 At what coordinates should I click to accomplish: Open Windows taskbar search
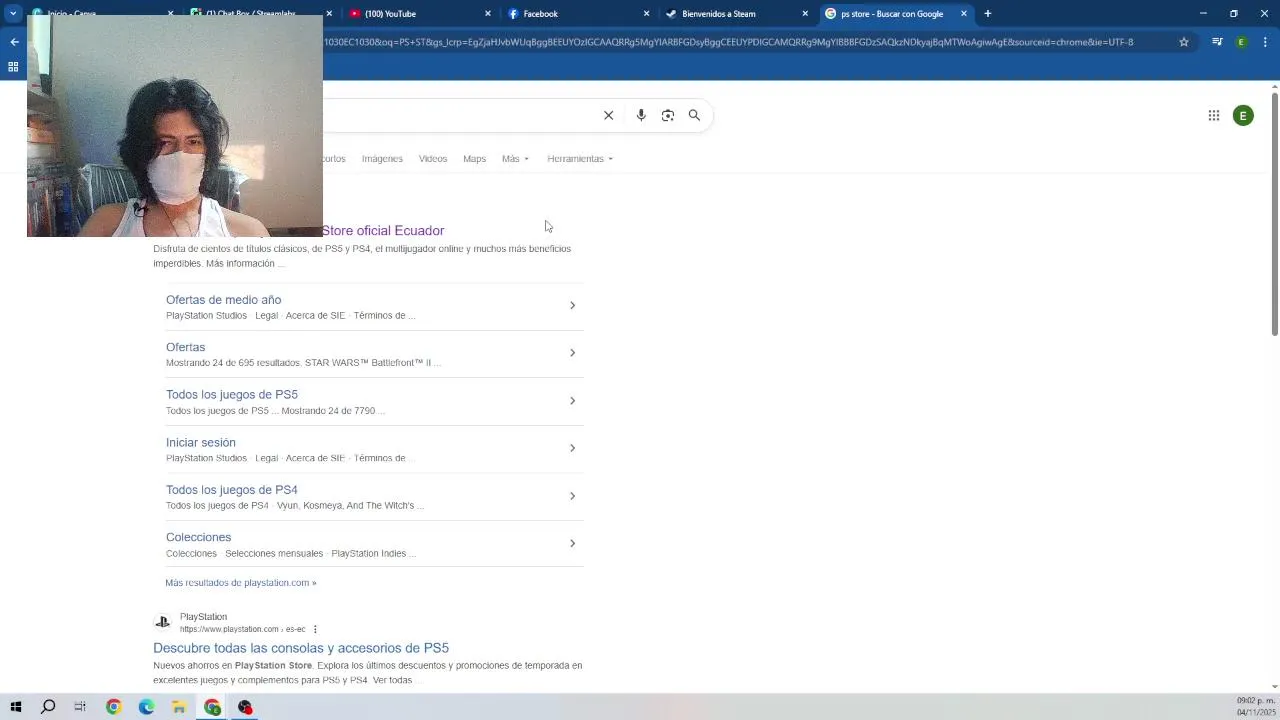click(47, 707)
